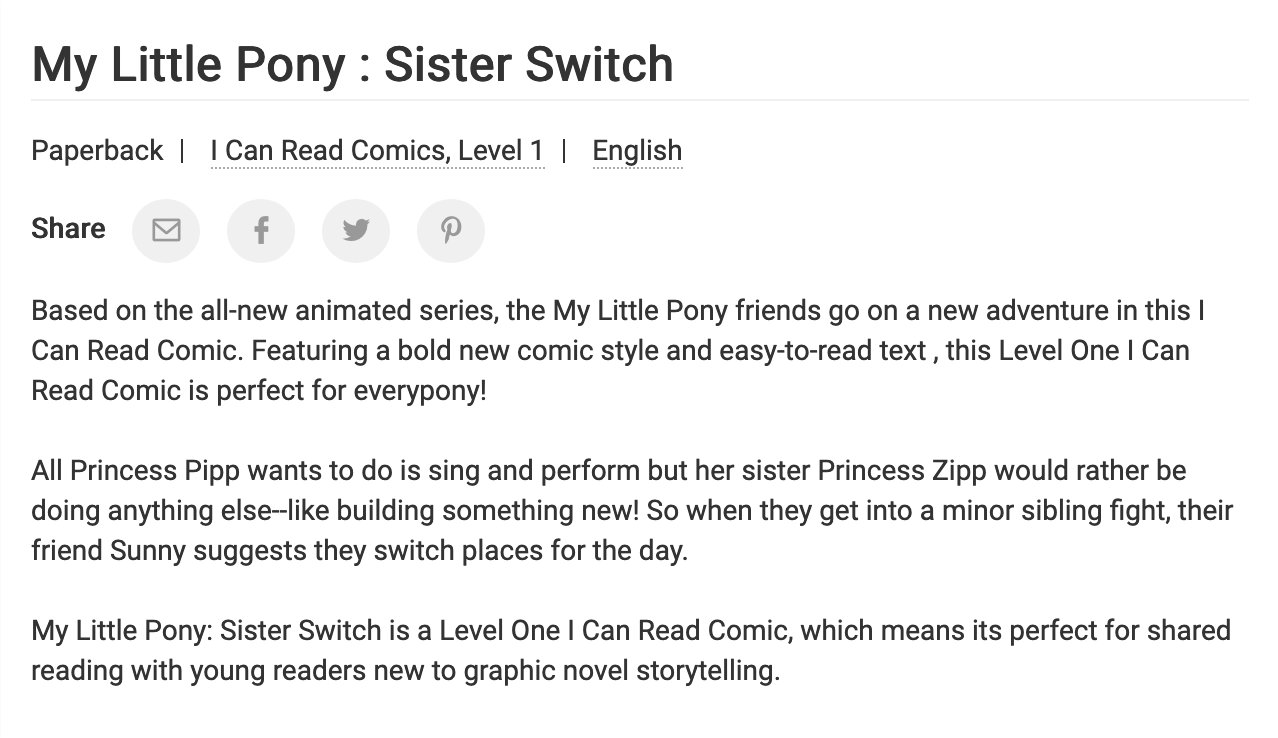1278x738 pixels.
Task: Share this book via email icon
Action: [166, 231]
